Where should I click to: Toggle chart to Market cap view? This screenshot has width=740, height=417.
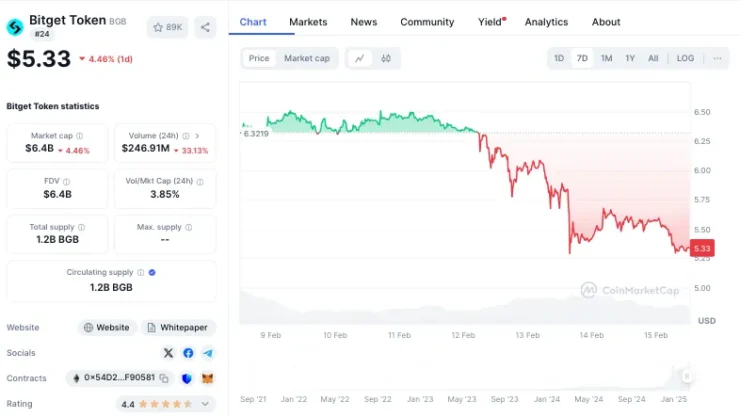(x=307, y=58)
